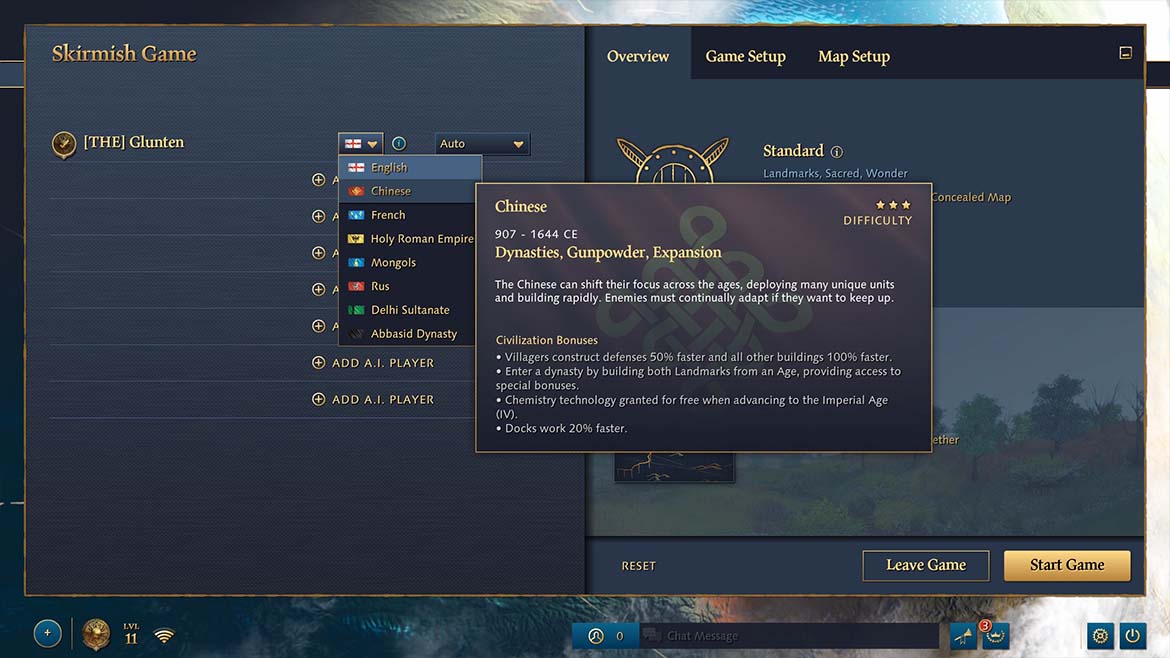Click the power quit icon
Screen dimensions: 1170x658
click(1132, 636)
